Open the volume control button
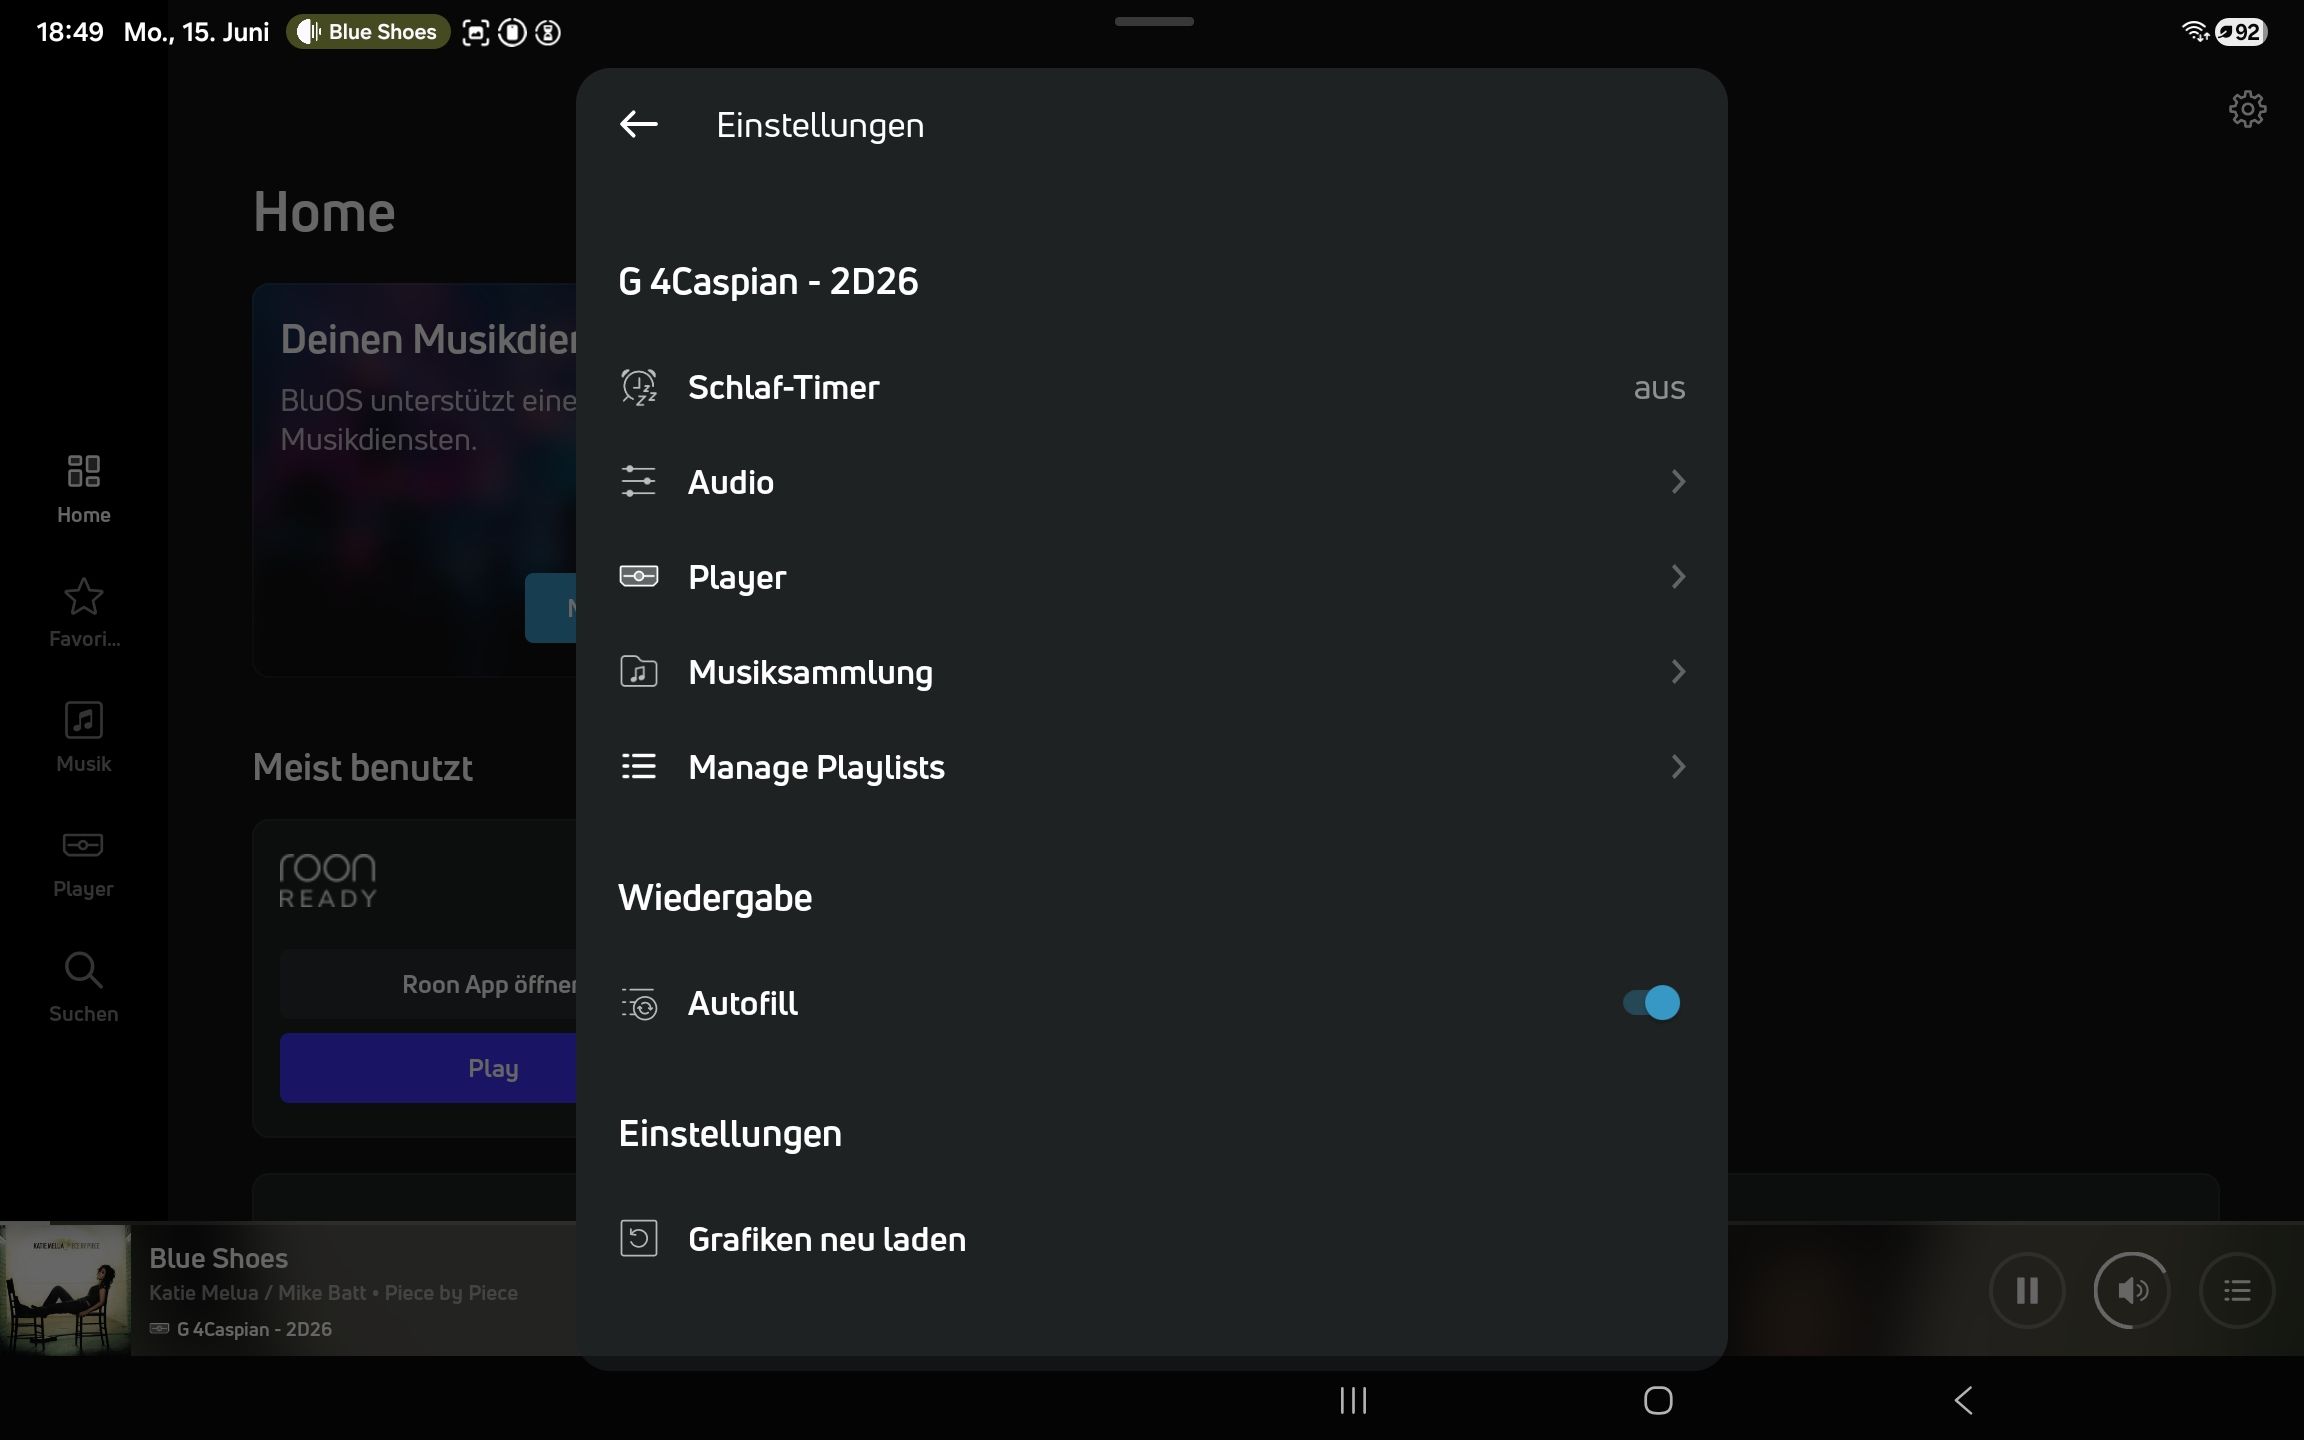Viewport: 2304px width, 1440px height. point(2132,1290)
